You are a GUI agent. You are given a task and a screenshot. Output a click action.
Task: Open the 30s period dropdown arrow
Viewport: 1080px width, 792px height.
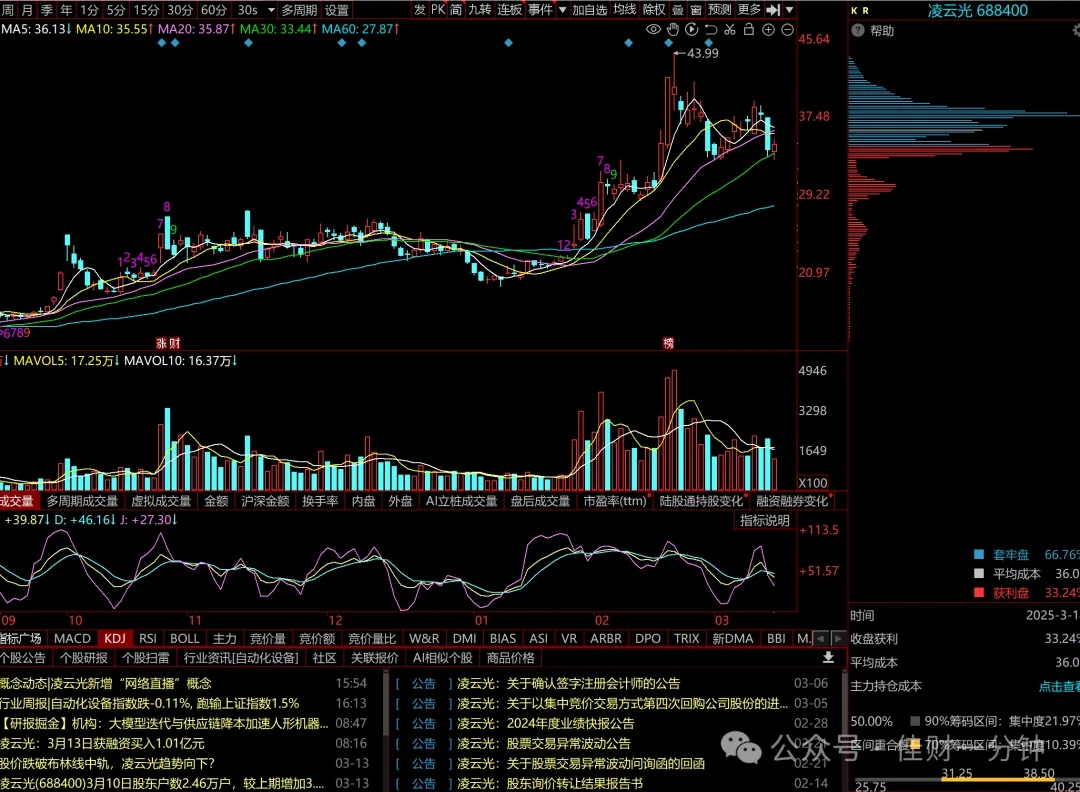pyautogui.click(x=271, y=10)
